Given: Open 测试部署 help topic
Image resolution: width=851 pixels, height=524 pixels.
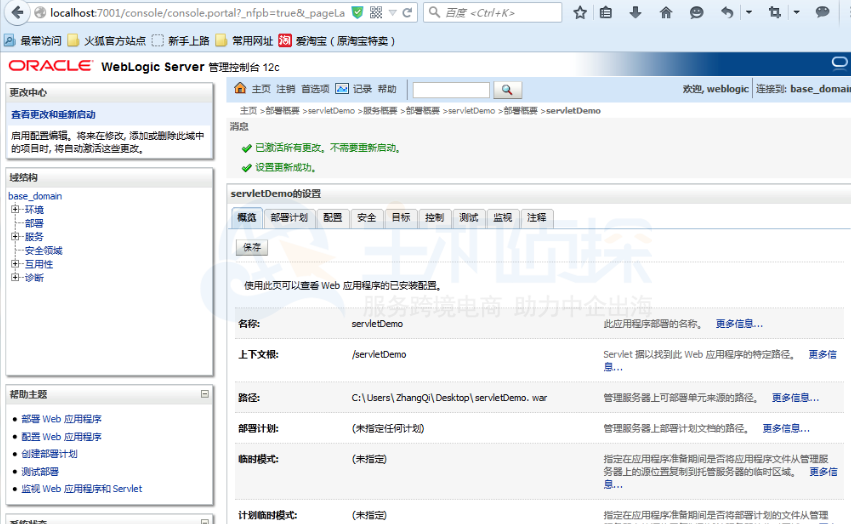Looking at the screenshot, I should [x=40, y=471].
